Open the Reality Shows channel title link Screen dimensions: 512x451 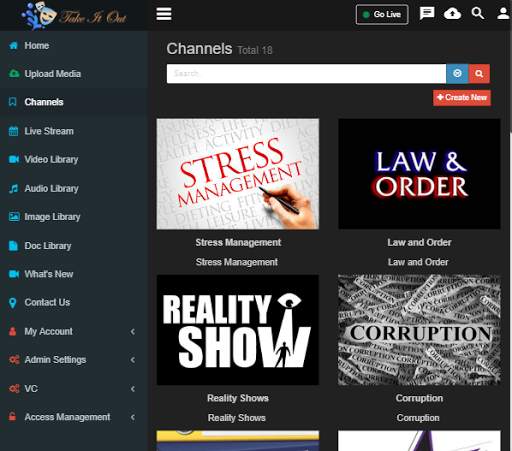238,398
